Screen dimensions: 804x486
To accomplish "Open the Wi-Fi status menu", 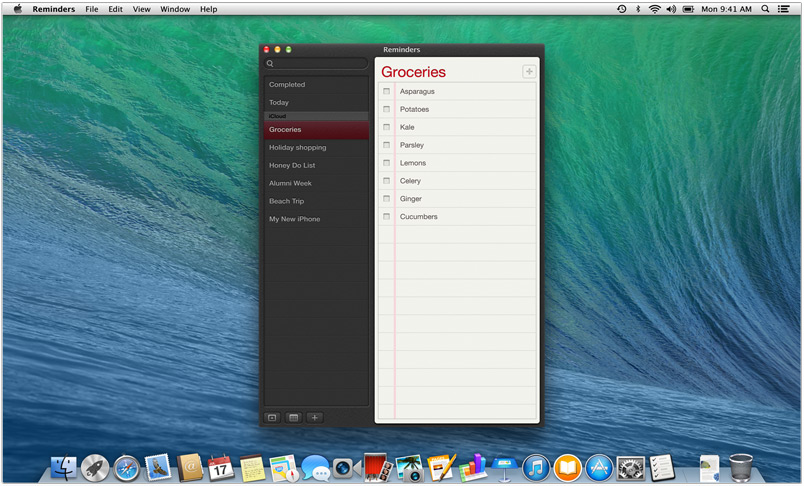I will point(655,9).
